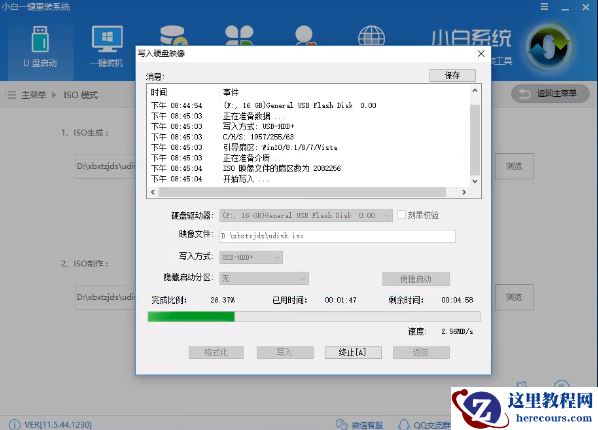Open the hamburger menu in title bar
The image size is (598, 430).
[x=544, y=6]
